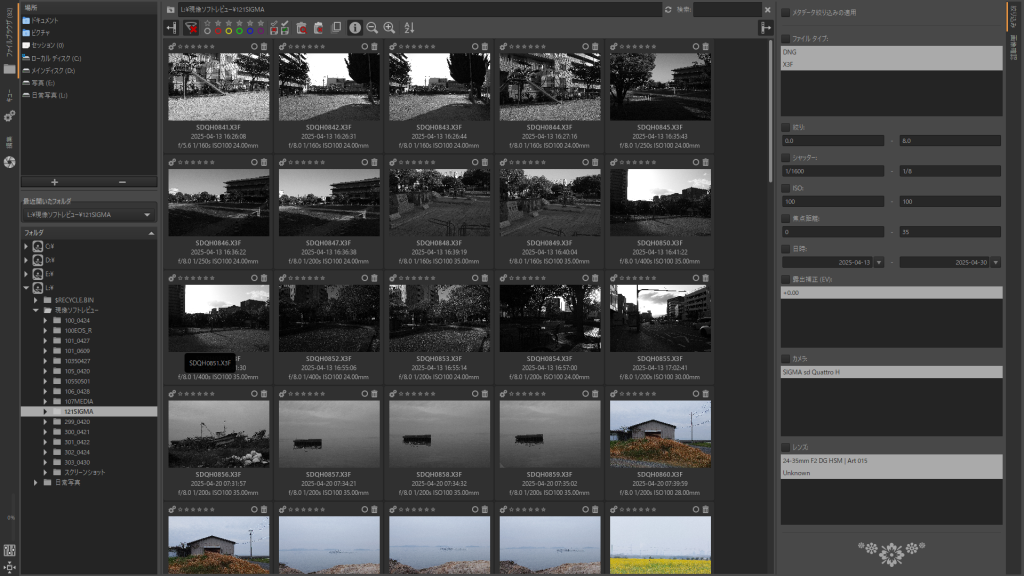The image size is (1024, 576).
Task: Click the overlapping pages icon in the toolbar
Action: 336,27
